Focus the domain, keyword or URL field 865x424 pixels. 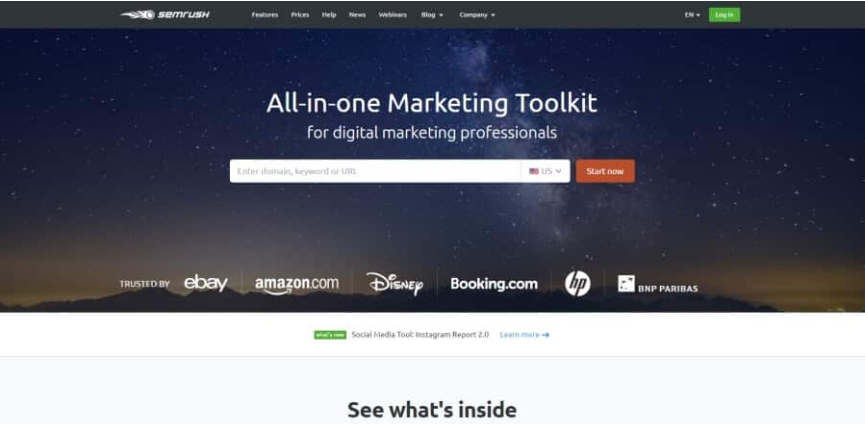[x=375, y=171]
